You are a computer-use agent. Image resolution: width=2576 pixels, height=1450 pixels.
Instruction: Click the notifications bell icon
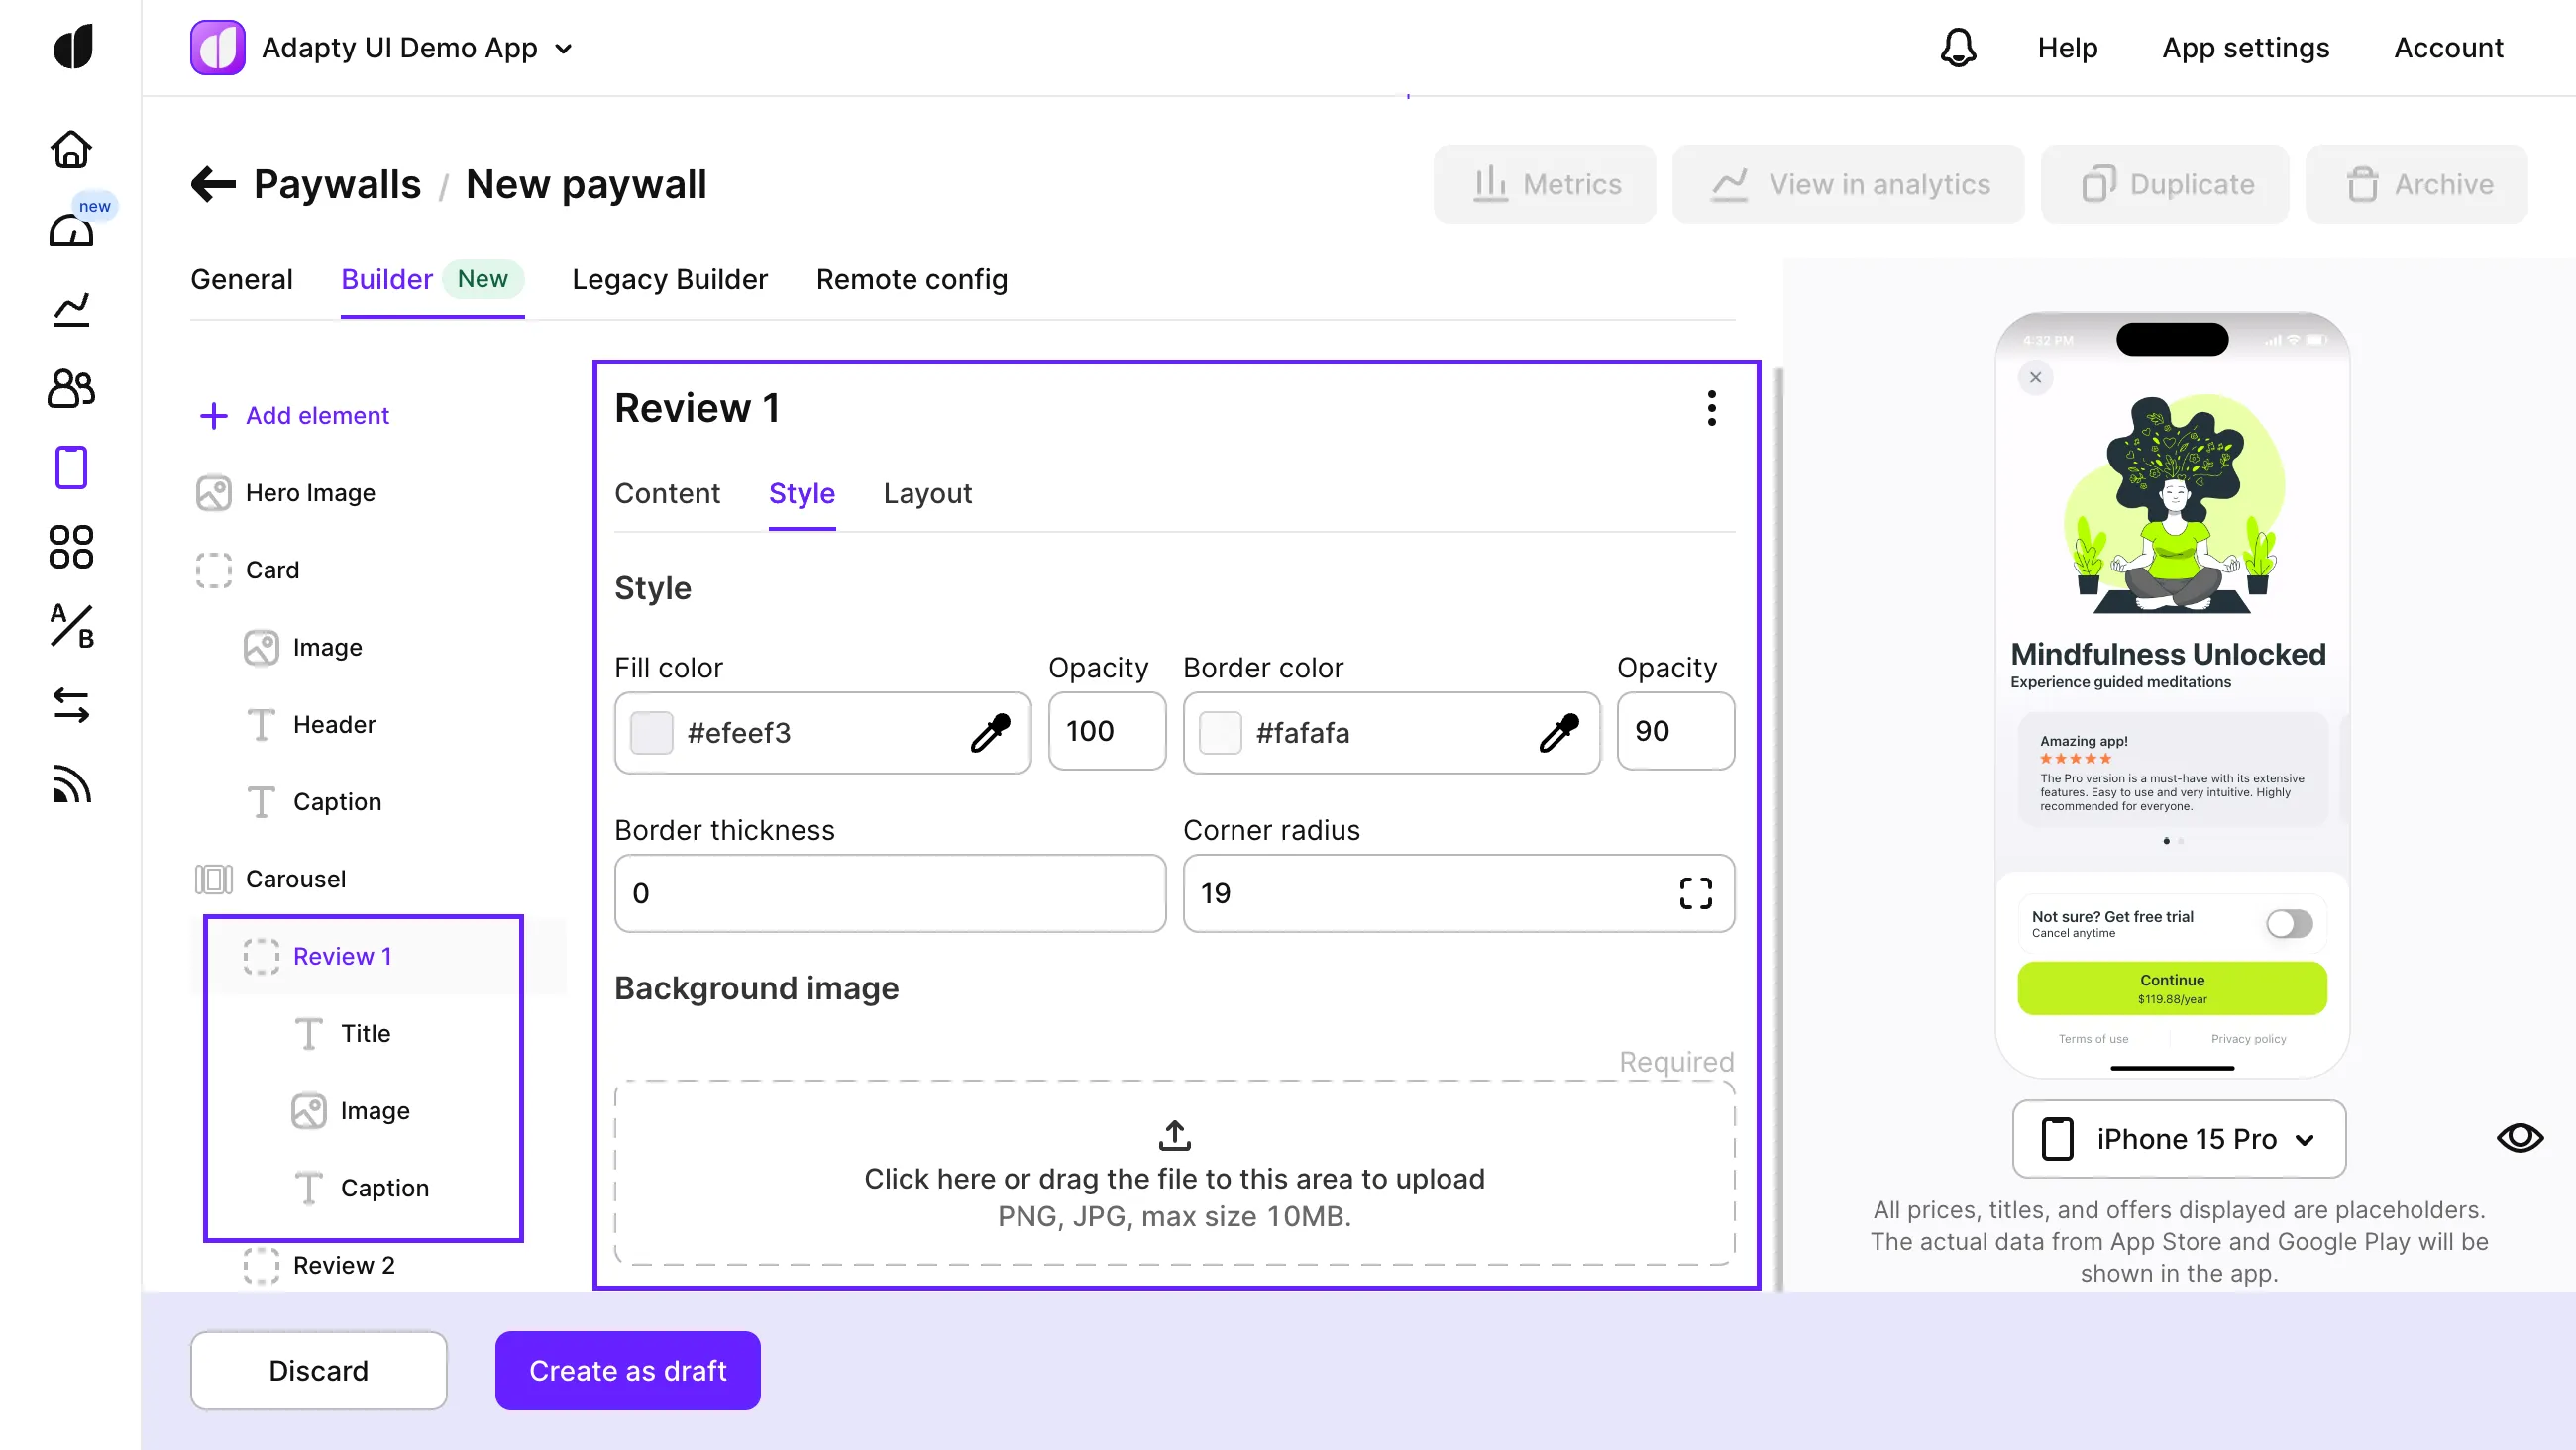[x=1957, y=48]
